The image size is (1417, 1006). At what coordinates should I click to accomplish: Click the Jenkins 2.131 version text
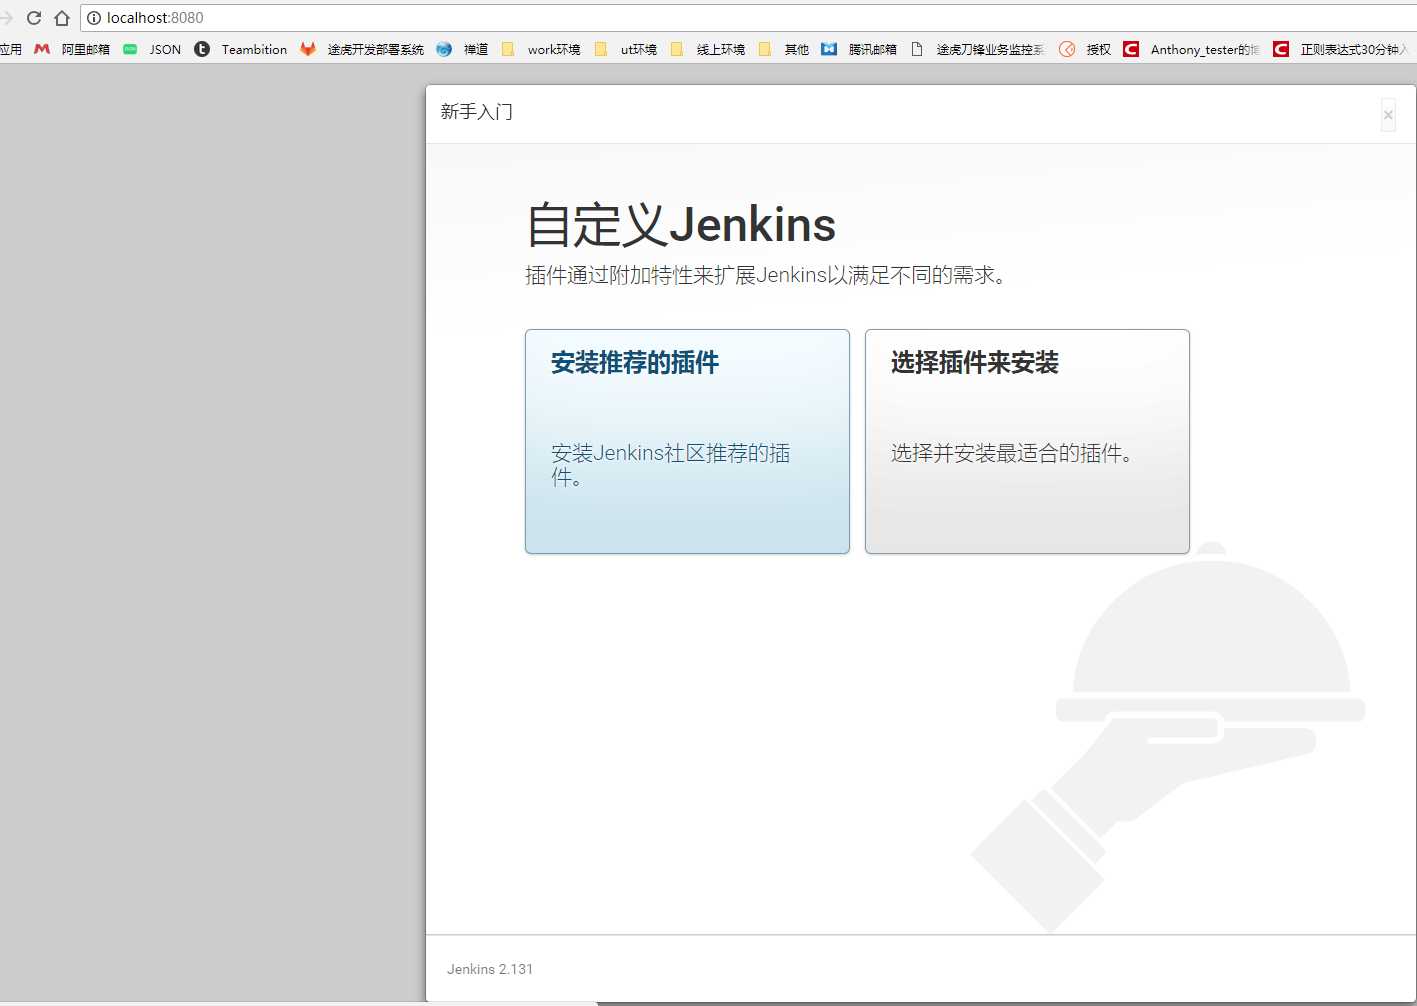490,969
